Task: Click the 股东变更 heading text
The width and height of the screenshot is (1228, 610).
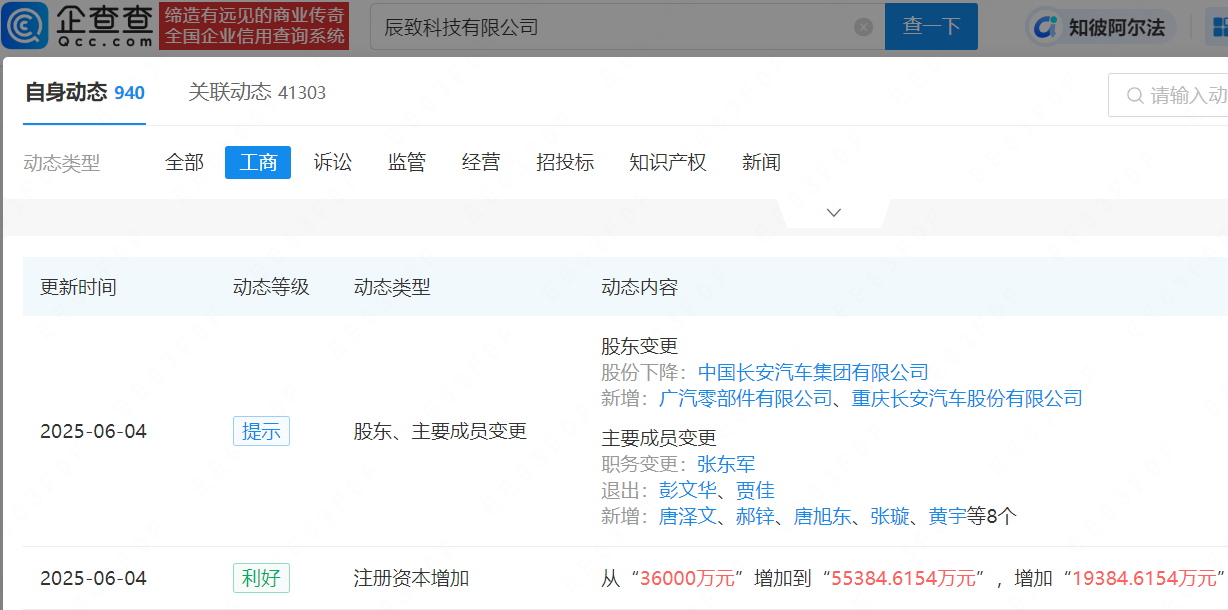Action: 639,347
